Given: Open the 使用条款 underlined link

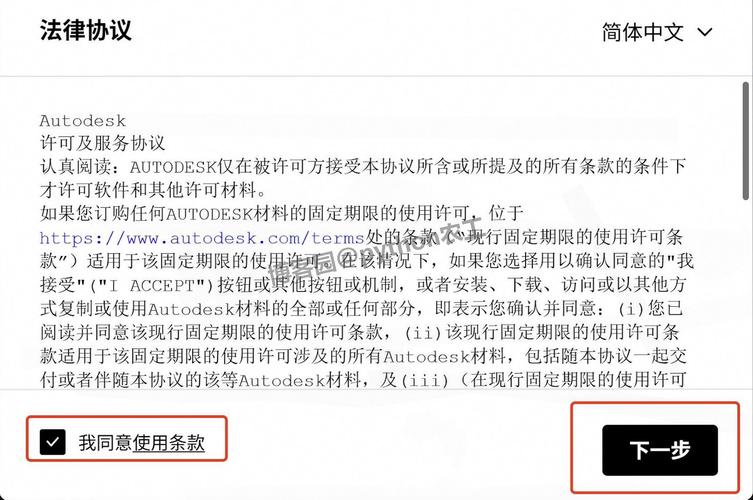Looking at the screenshot, I should [x=169, y=442].
